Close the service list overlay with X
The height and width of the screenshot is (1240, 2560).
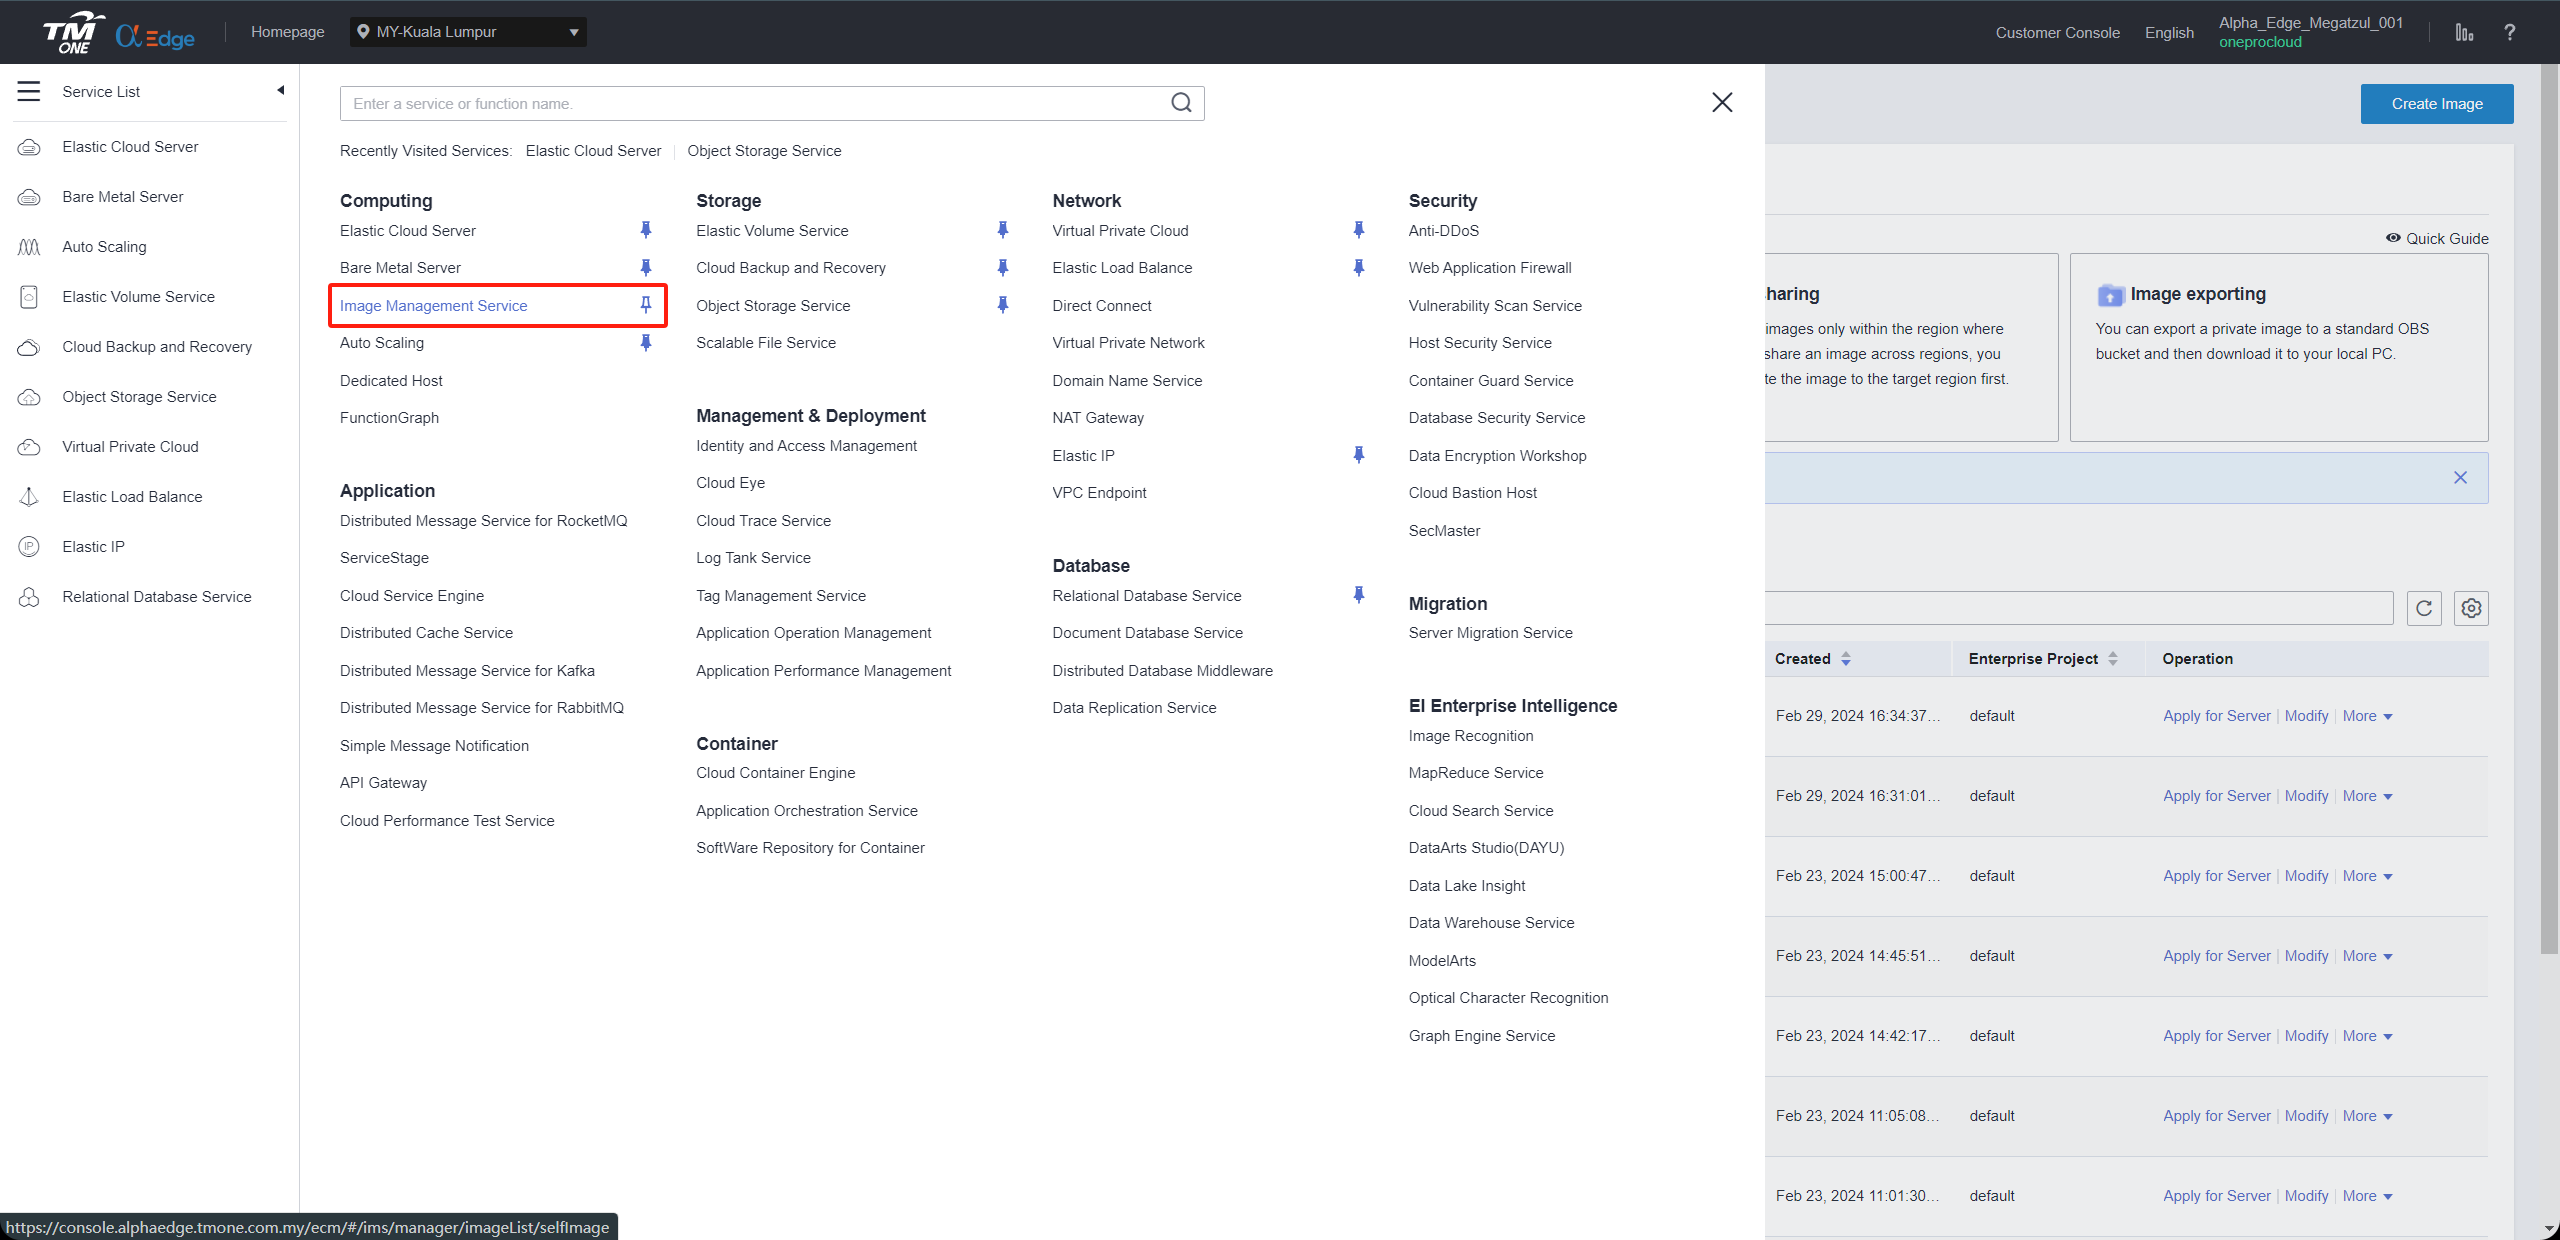[1722, 102]
